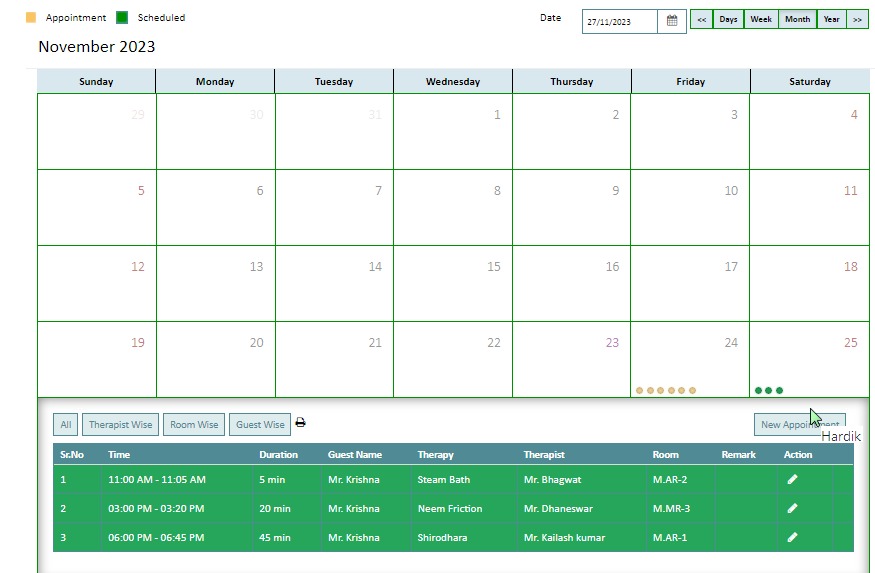The height and width of the screenshot is (573, 875).
Task: Filter list by Guest Wise
Action: point(260,425)
